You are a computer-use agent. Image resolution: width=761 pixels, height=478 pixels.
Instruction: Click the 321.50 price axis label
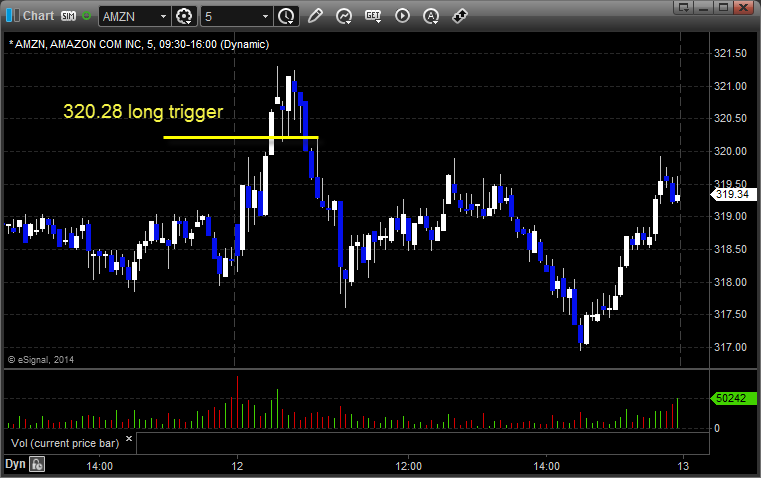[x=730, y=53]
